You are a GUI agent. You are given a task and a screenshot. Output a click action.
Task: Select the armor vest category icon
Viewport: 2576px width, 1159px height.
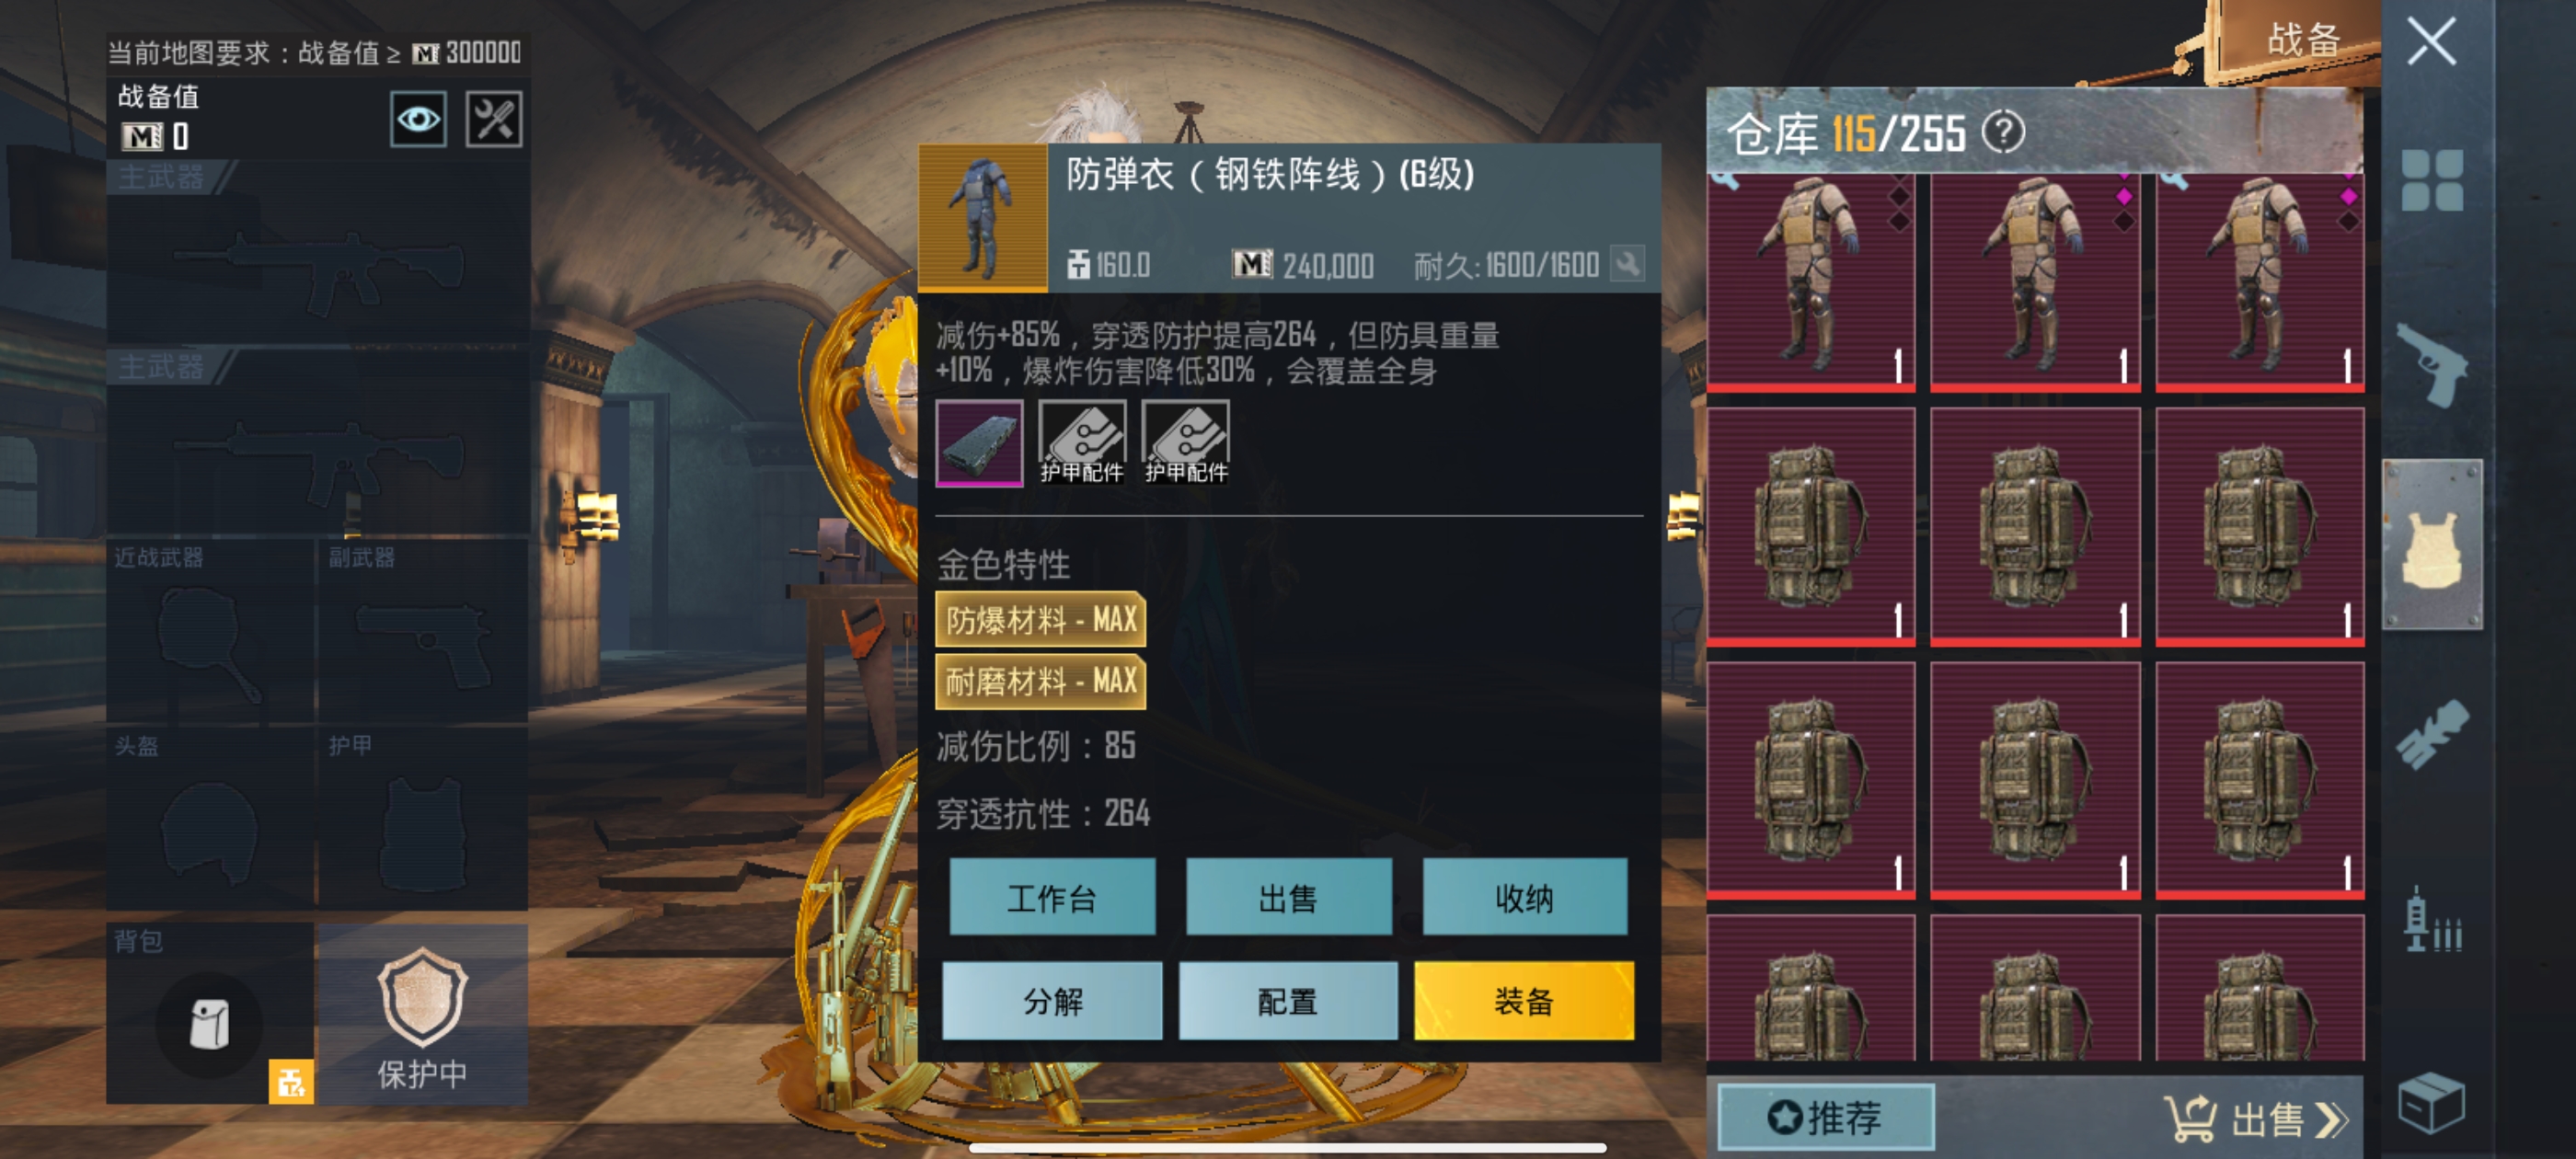(x=2432, y=545)
